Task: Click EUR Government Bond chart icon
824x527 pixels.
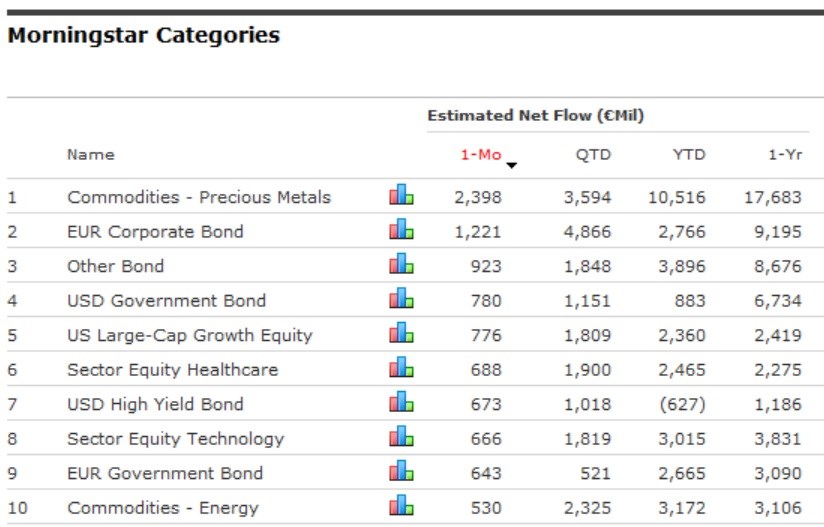Action: click(401, 472)
